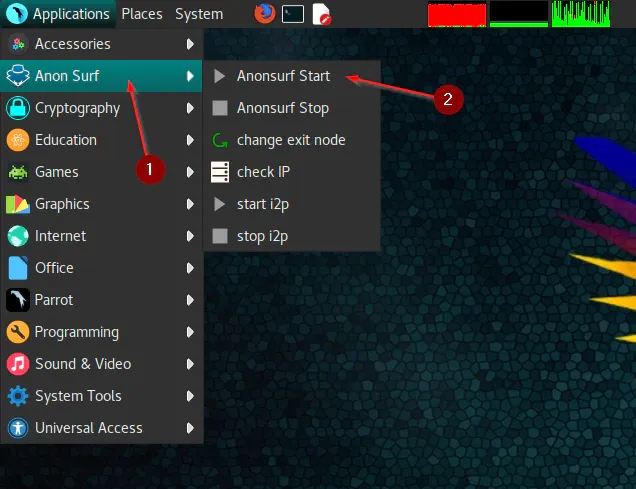The width and height of the screenshot is (636, 489).
Task: Open the Places menu
Action: pyautogui.click(x=142, y=14)
